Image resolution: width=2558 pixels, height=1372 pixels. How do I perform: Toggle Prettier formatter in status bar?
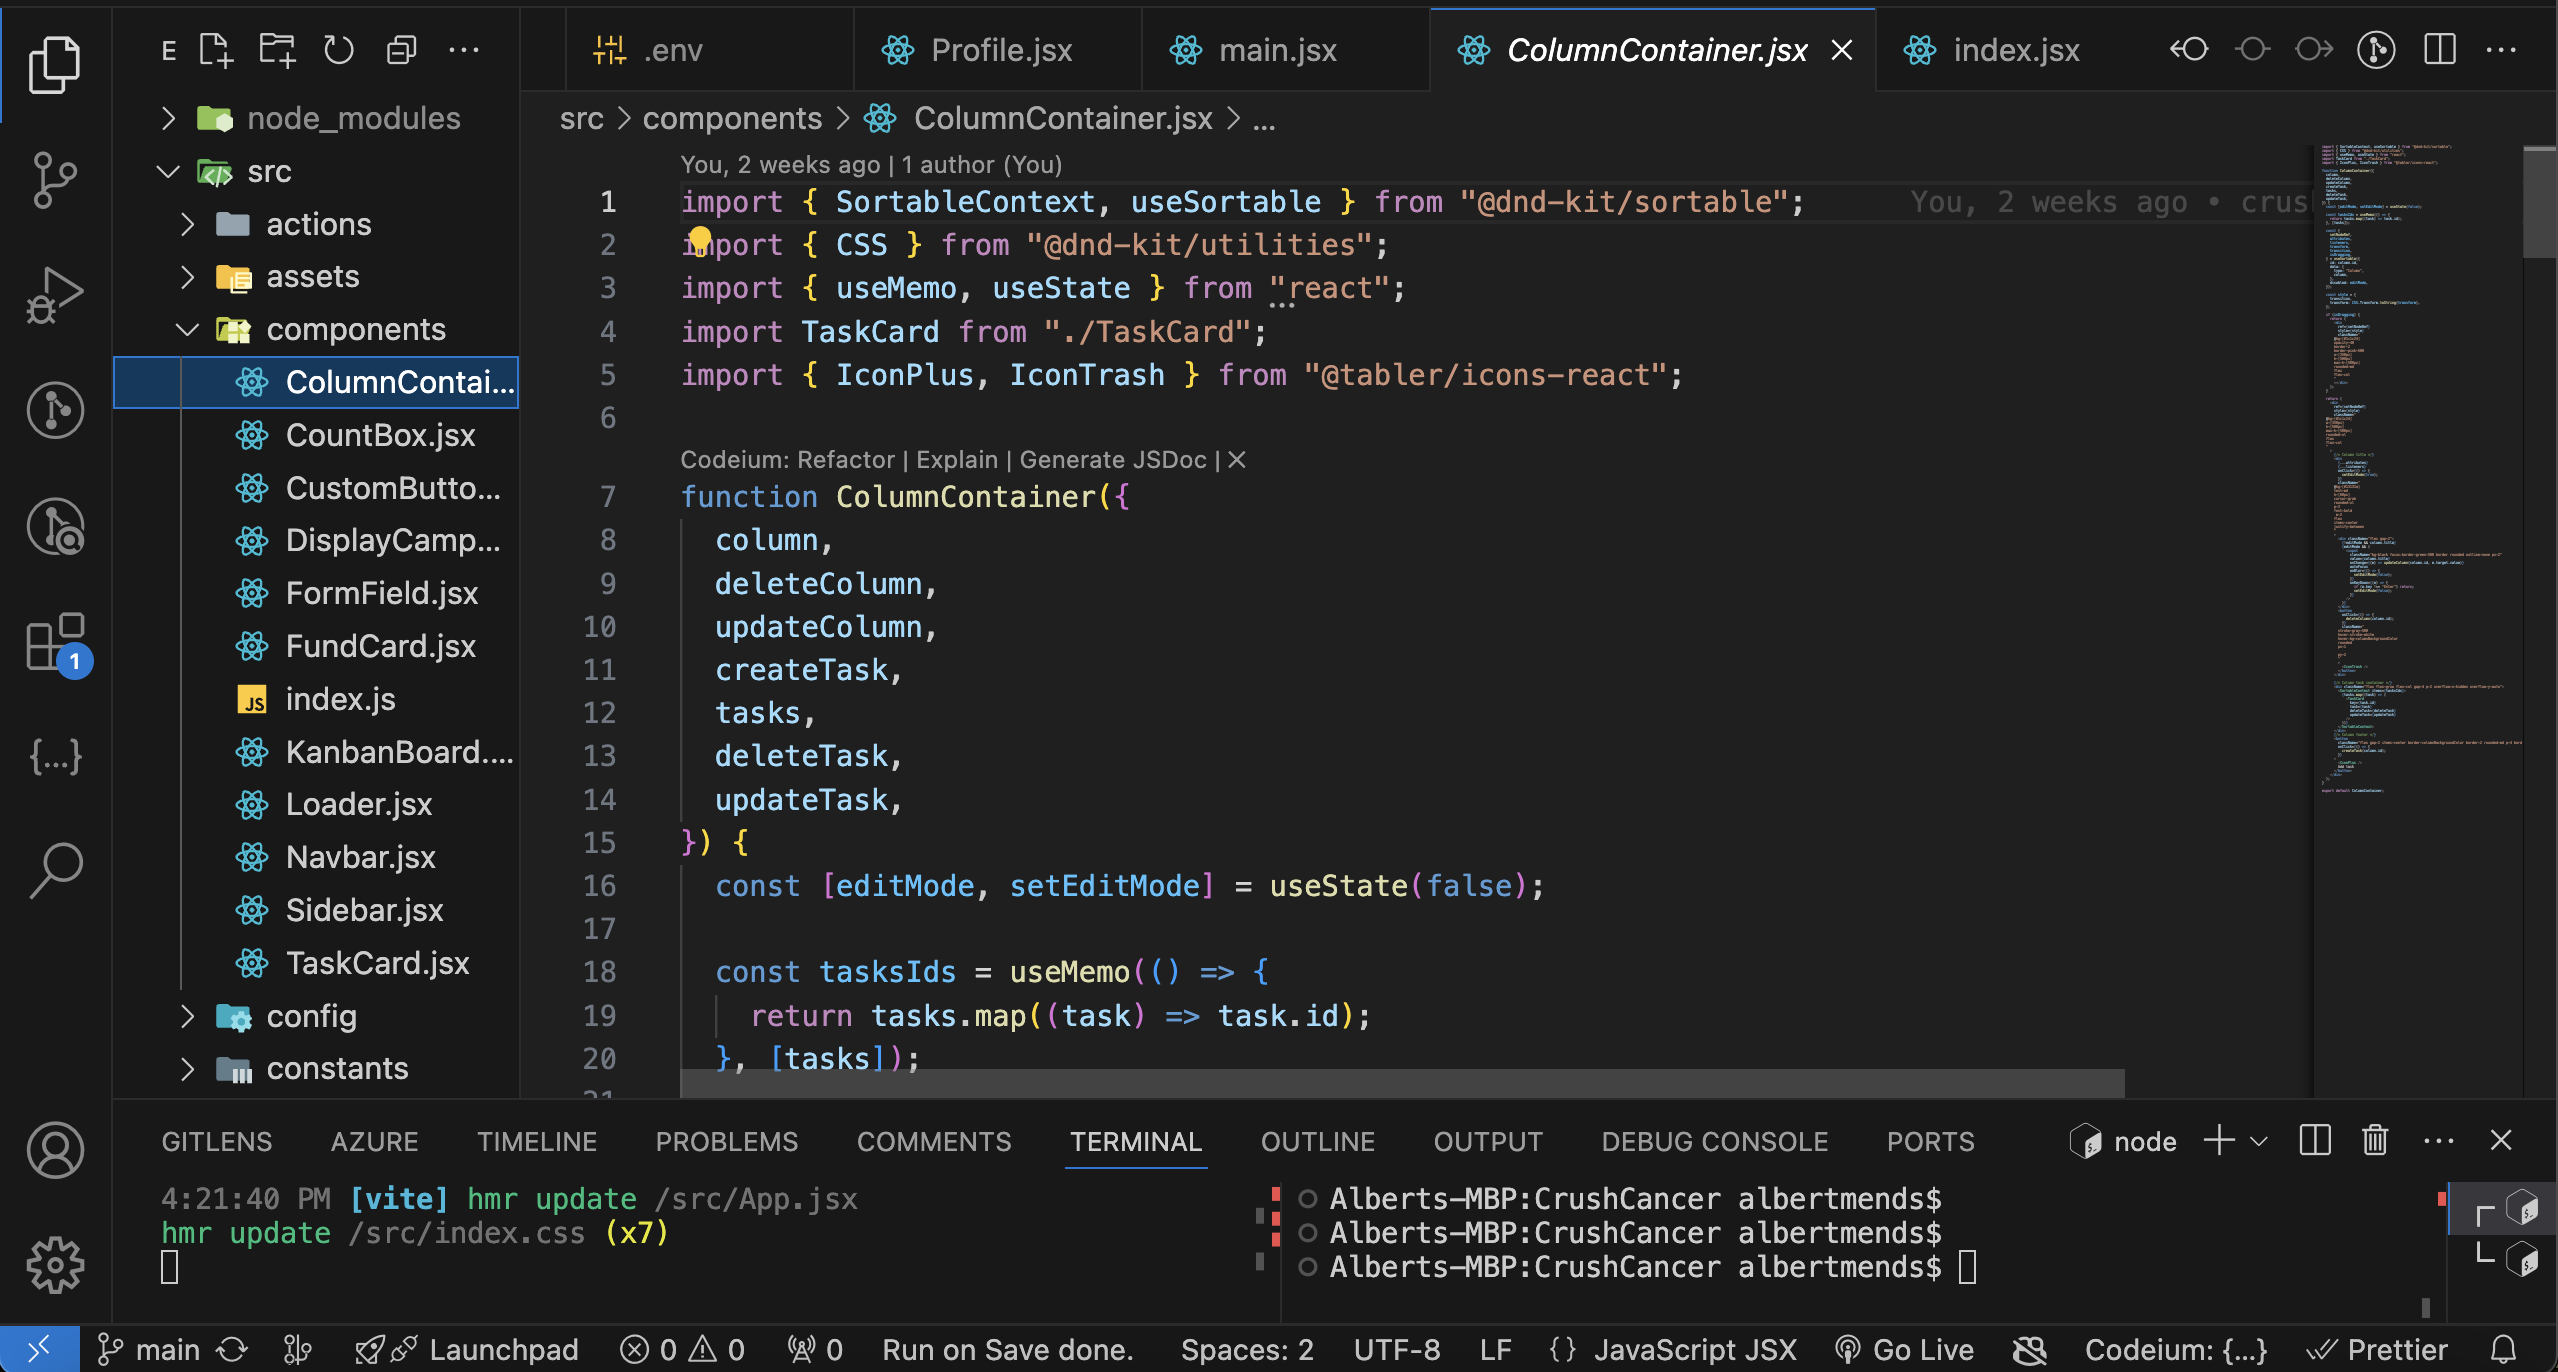pyautogui.click(x=2377, y=1350)
